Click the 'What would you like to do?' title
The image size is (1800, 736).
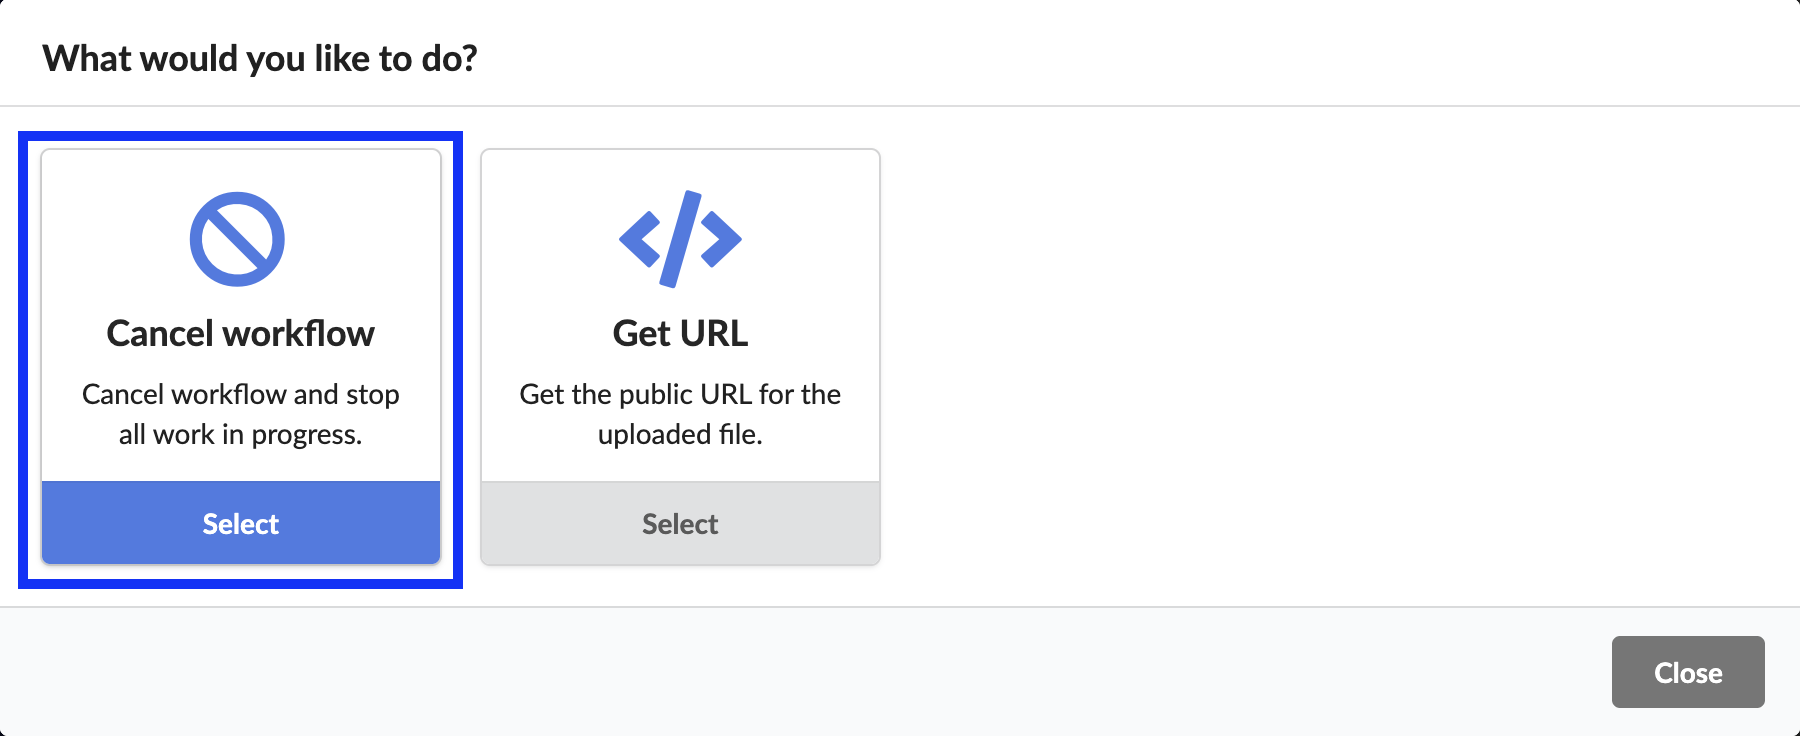click(x=260, y=59)
